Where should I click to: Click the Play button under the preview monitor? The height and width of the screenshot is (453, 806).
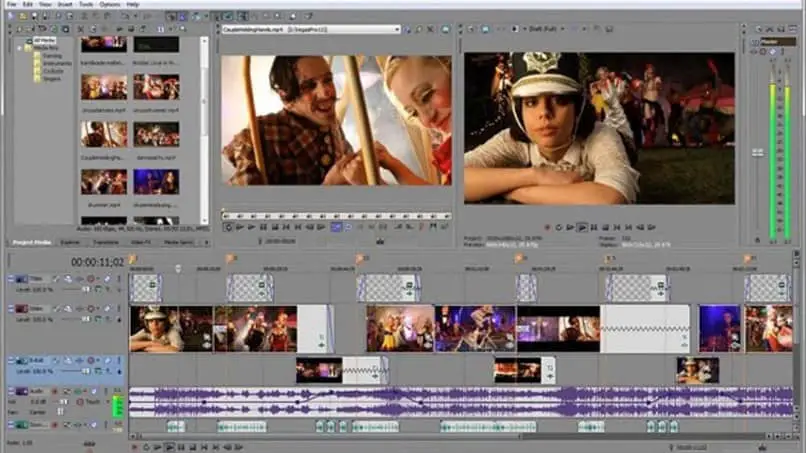pos(583,227)
